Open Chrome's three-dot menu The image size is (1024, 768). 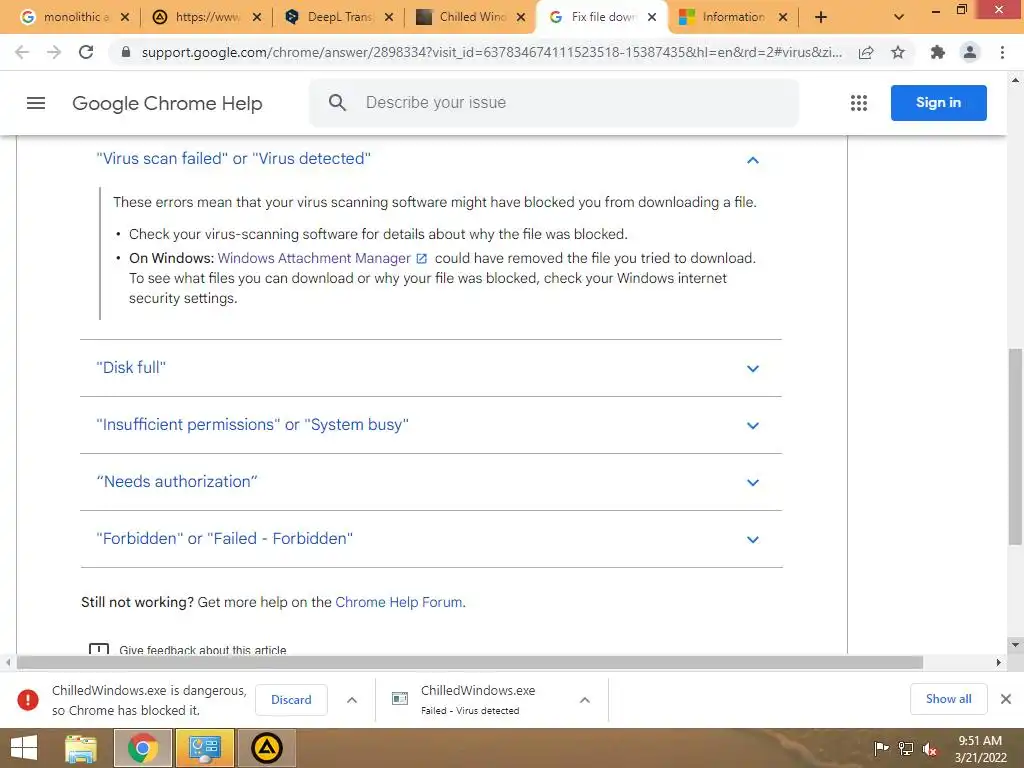[1002, 52]
